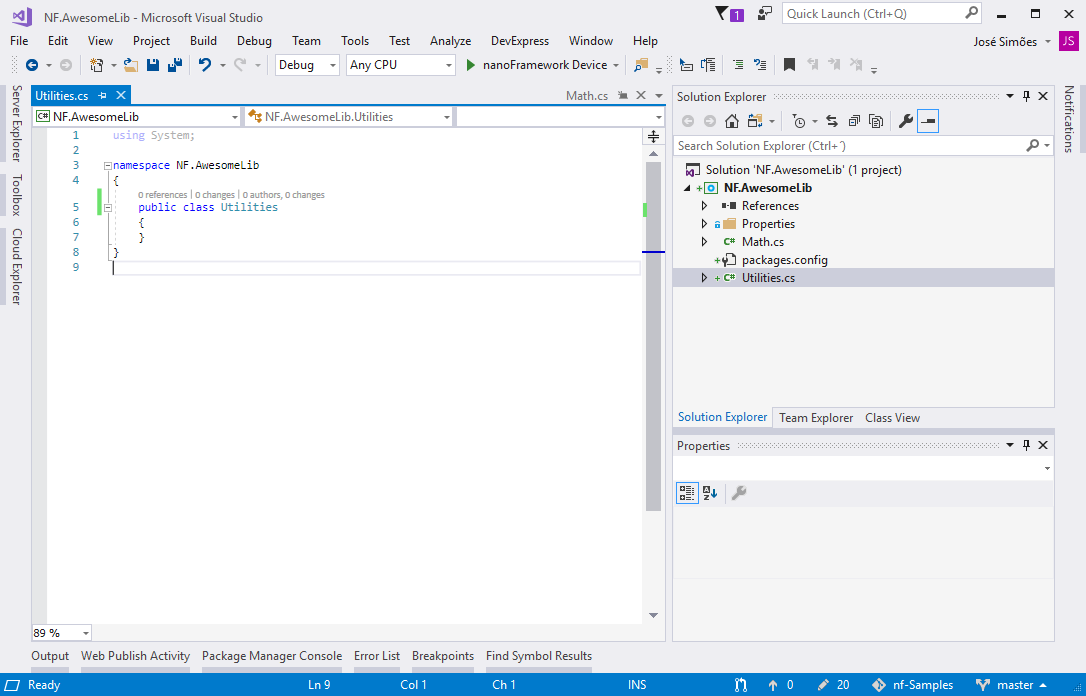The image size is (1086, 696).
Task: Click the comment selected lines icon
Action: pos(738,65)
